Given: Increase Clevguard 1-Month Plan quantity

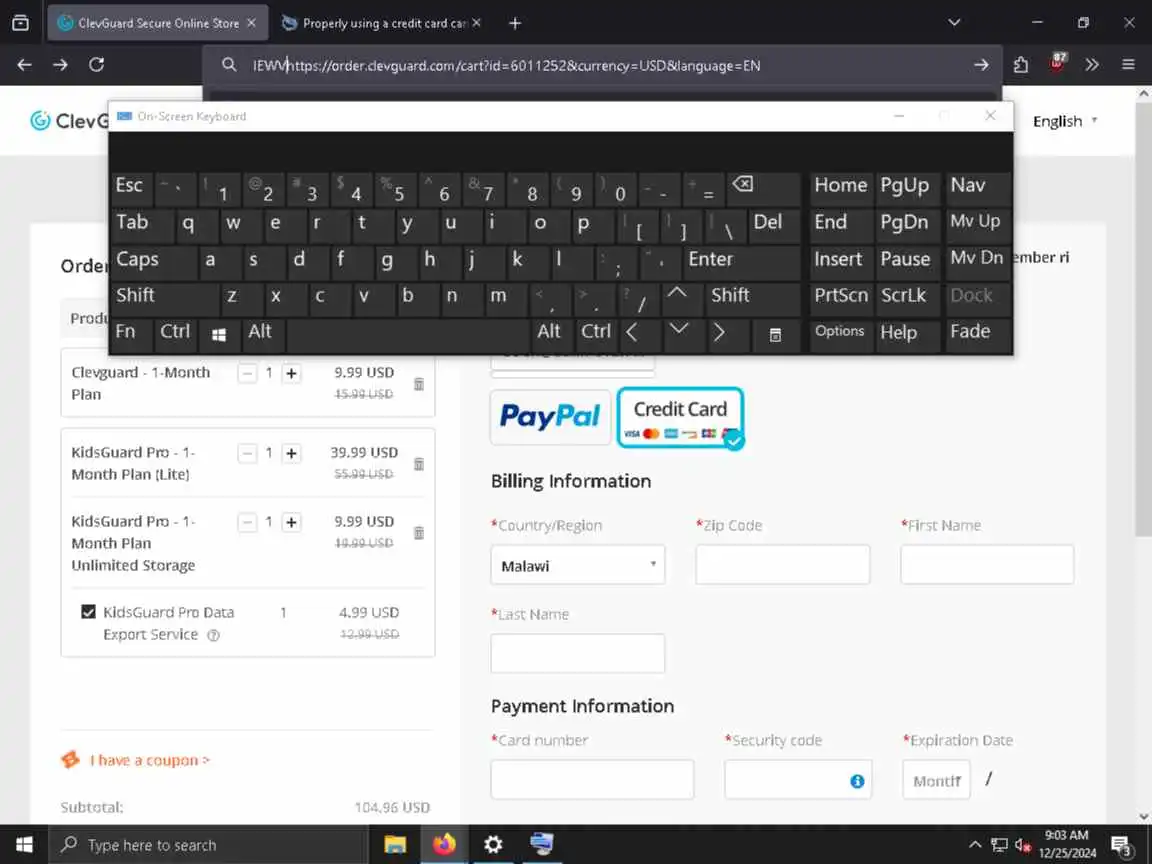Looking at the screenshot, I should pyautogui.click(x=292, y=373).
